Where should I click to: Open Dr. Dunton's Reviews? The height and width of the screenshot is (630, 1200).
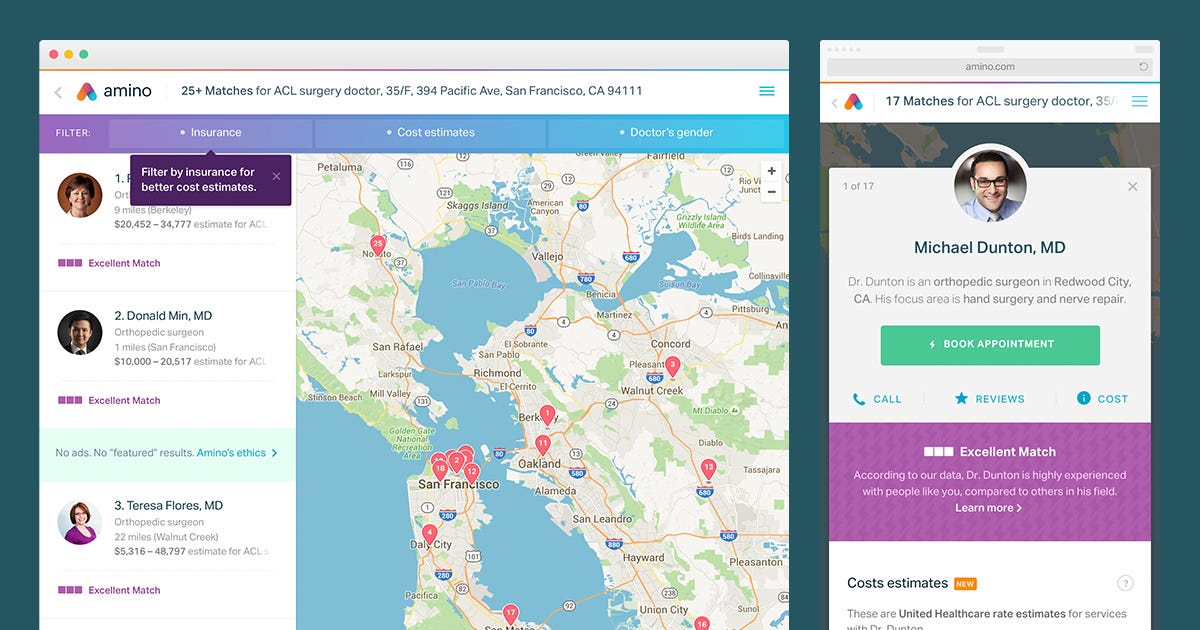(989, 399)
